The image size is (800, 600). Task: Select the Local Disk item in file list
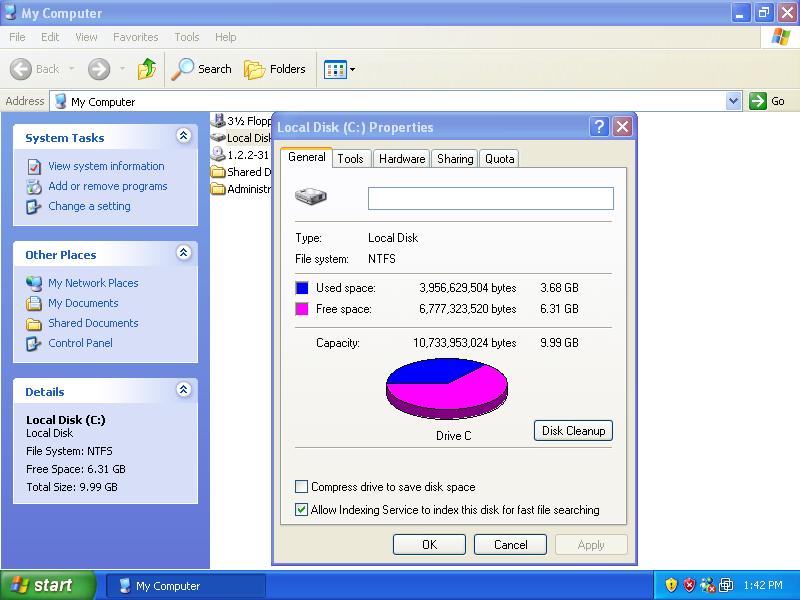[241, 138]
